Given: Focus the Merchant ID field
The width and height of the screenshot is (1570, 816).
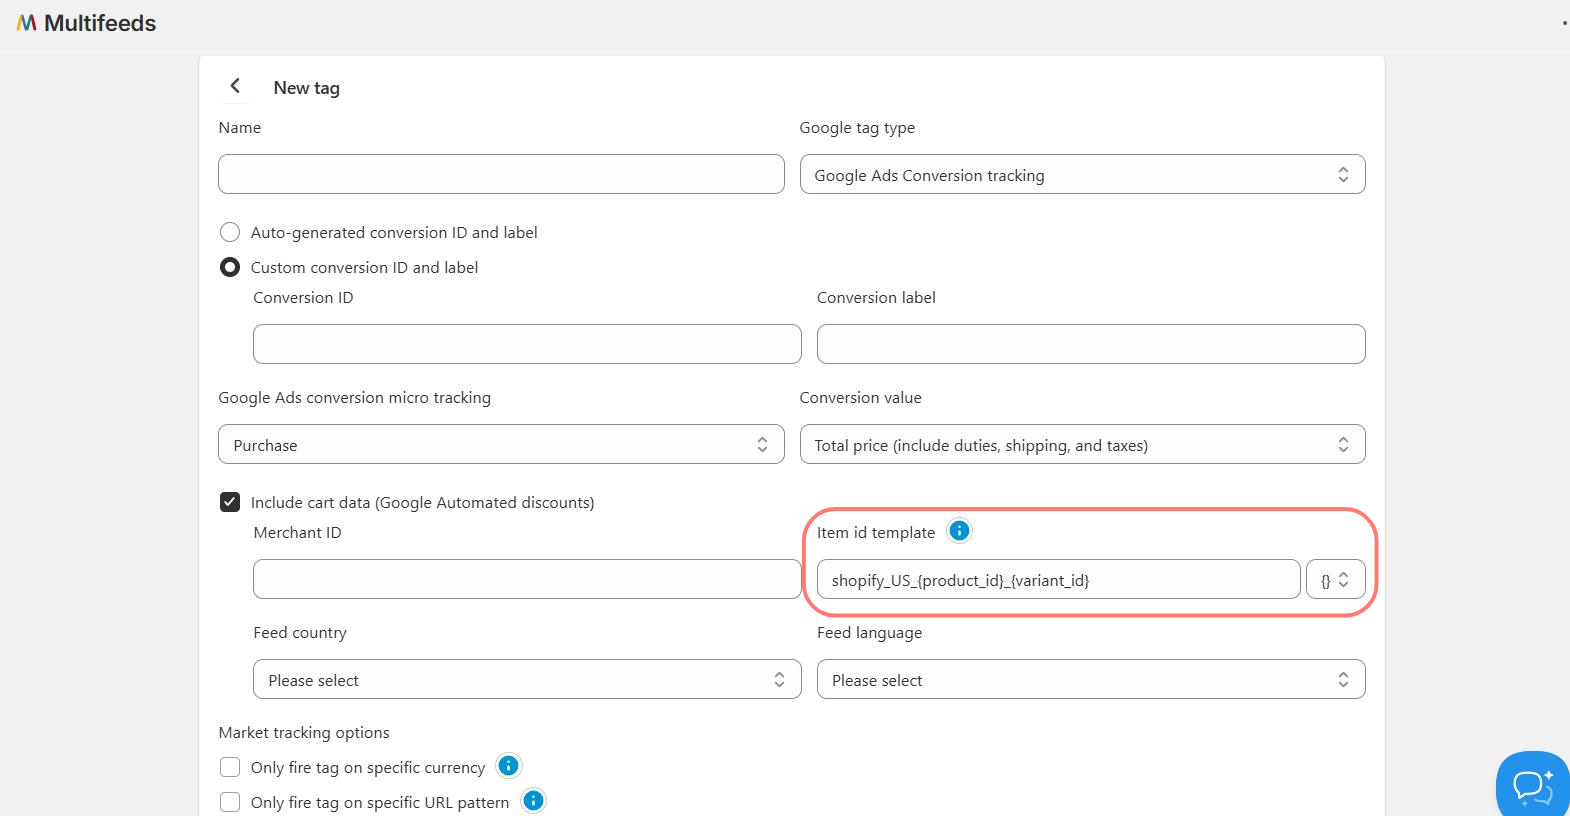Looking at the screenshot, I should pyautogui.click(x=527, y=580).
